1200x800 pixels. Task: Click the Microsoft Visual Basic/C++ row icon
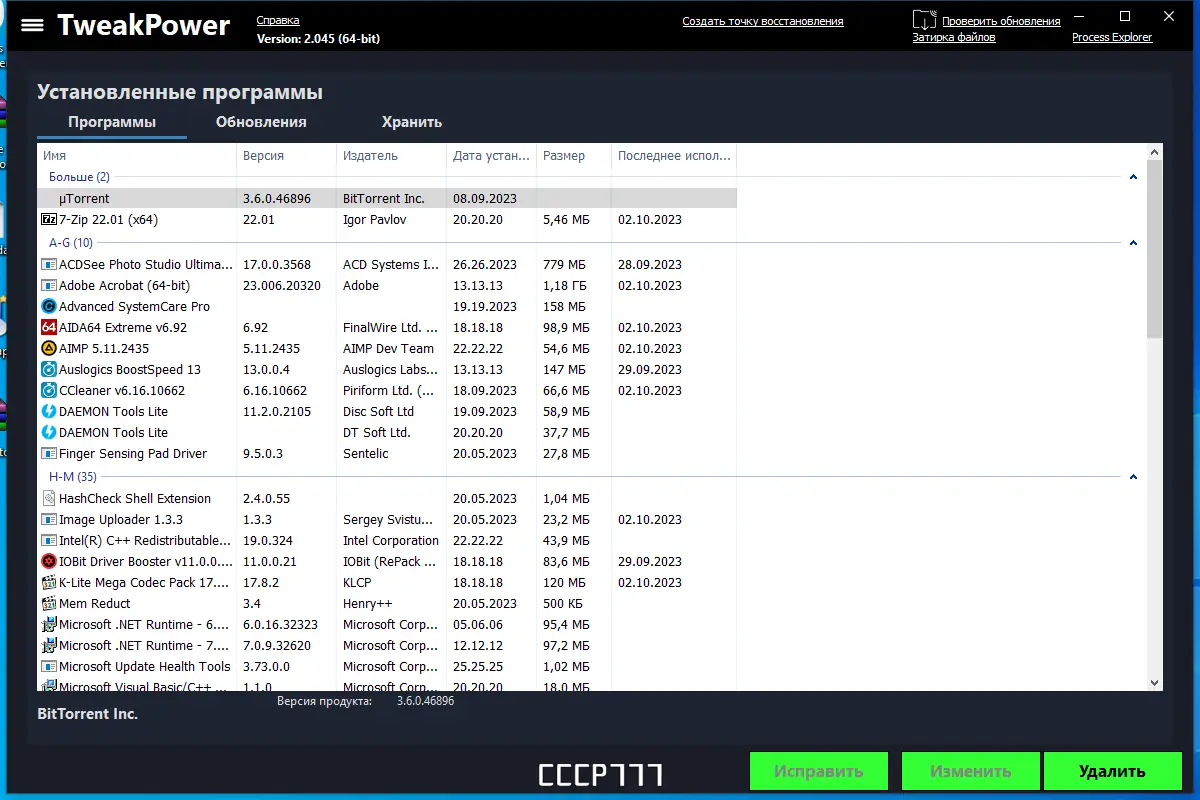tap(49, 685)
